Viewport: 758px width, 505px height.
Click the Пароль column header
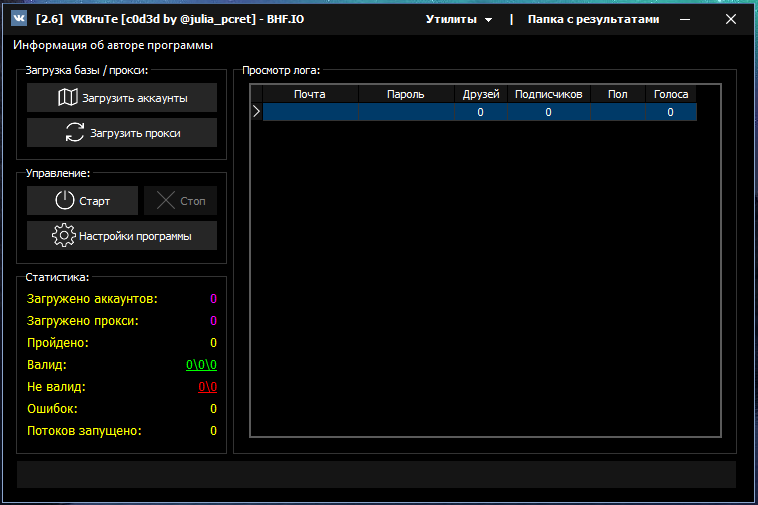(x=406, y=94)
